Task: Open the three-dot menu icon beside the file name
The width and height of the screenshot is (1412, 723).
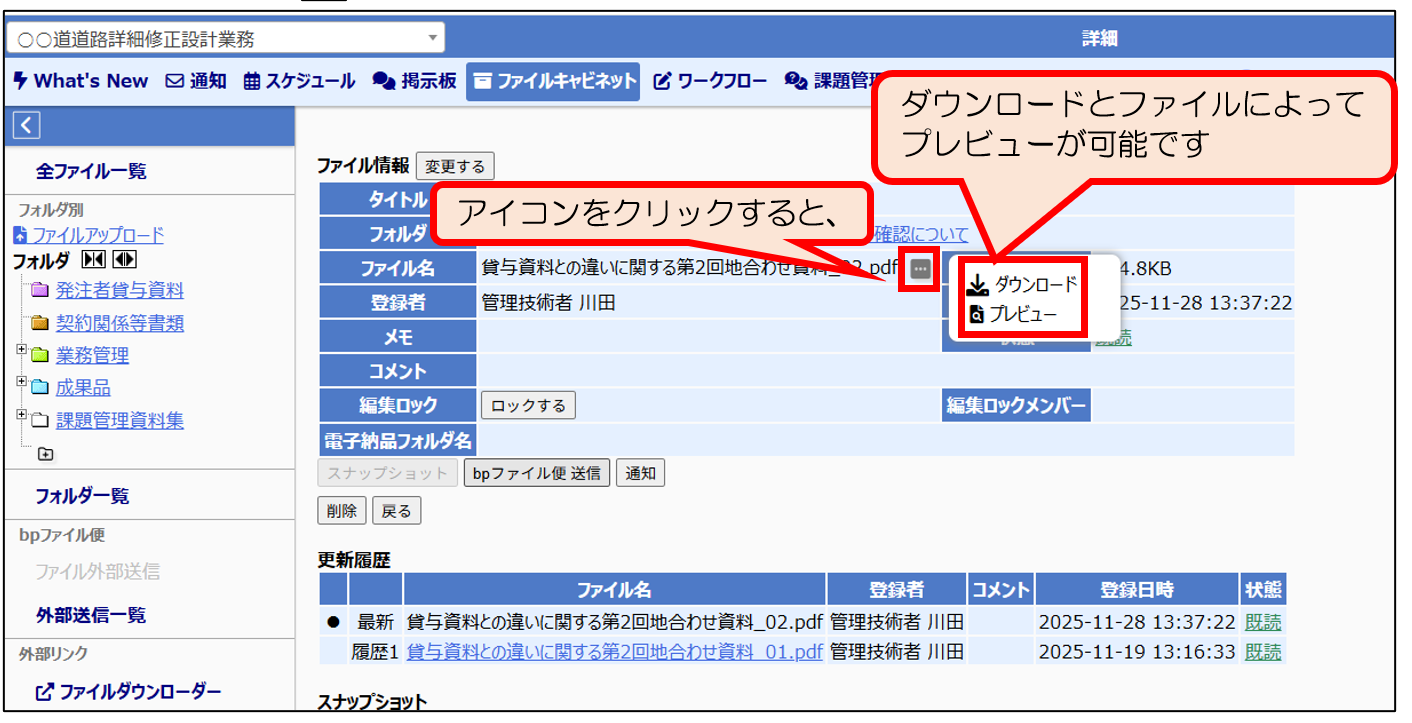Action: pyautogui.click(x=920, y=269)
